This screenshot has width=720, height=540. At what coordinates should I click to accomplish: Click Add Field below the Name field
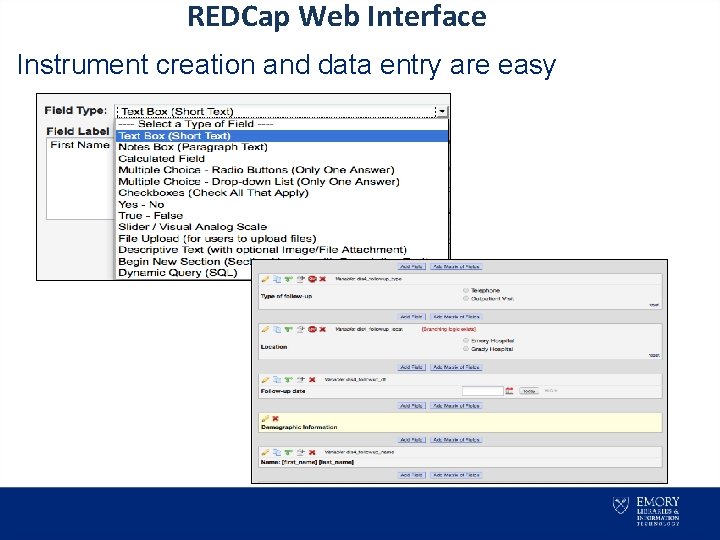point(411,475)
